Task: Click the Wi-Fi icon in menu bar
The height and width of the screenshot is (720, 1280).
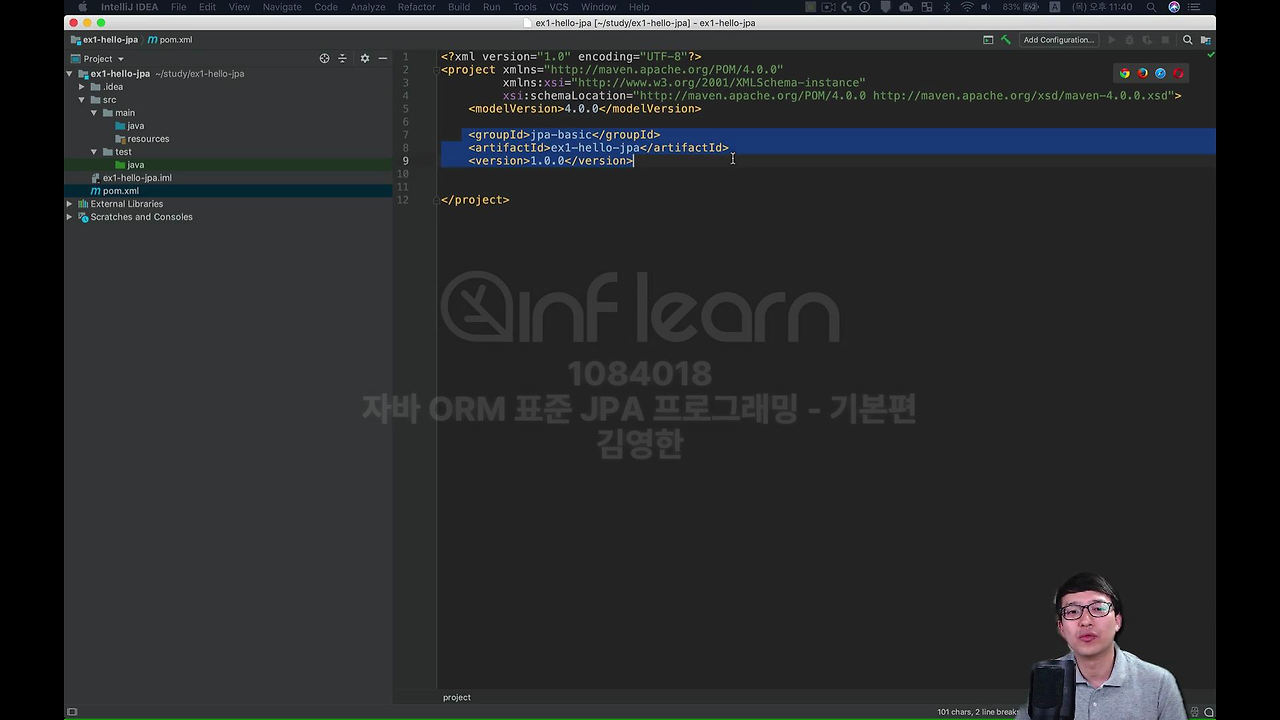Action: [x=967, y=7]
